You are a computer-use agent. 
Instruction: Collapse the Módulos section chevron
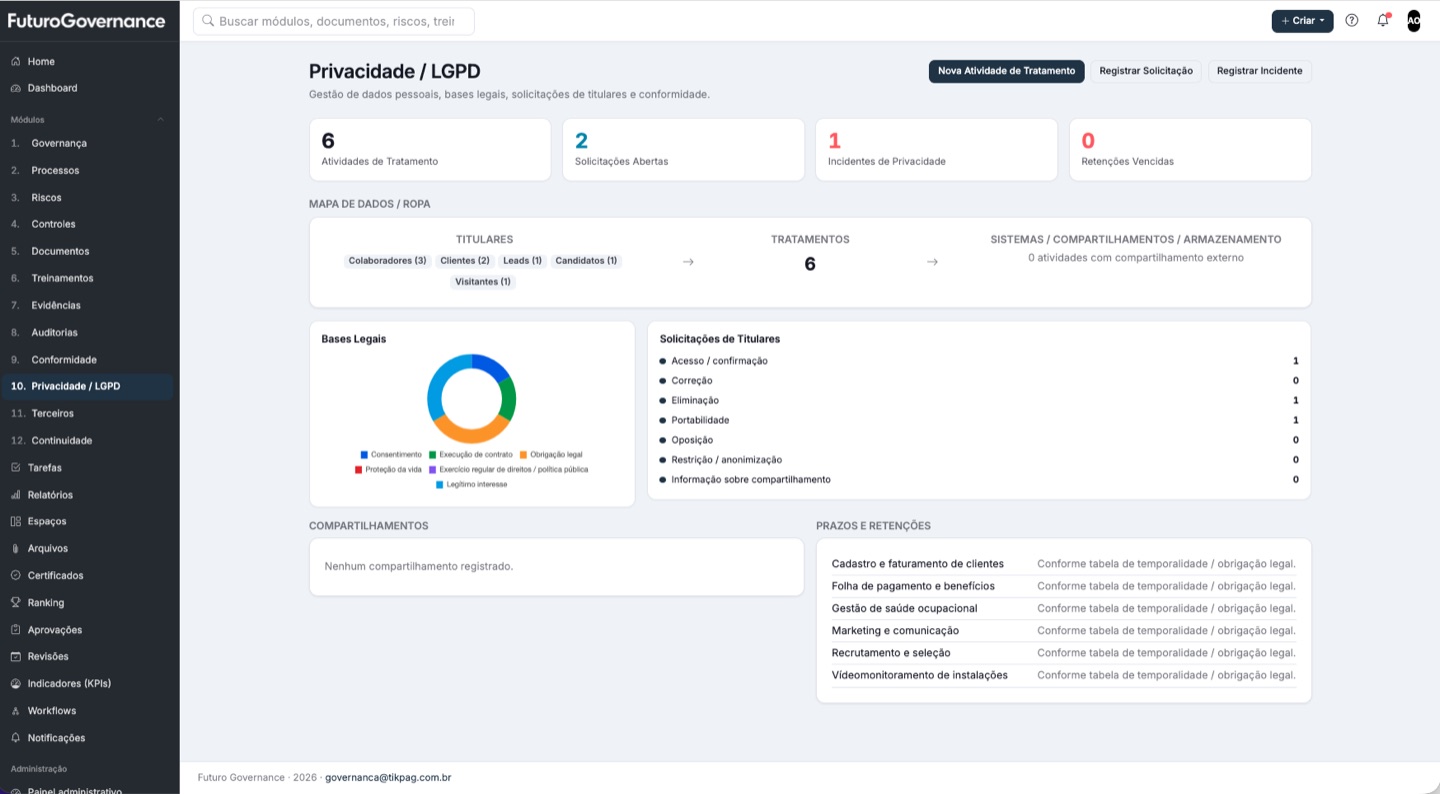click(x=160, y=120)
